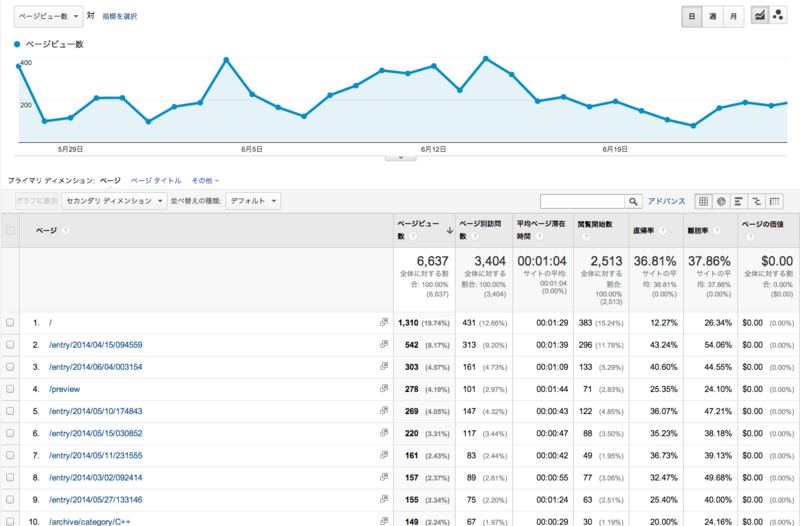
Task: Click the search magnifier button
Action: tap(633, 201)
